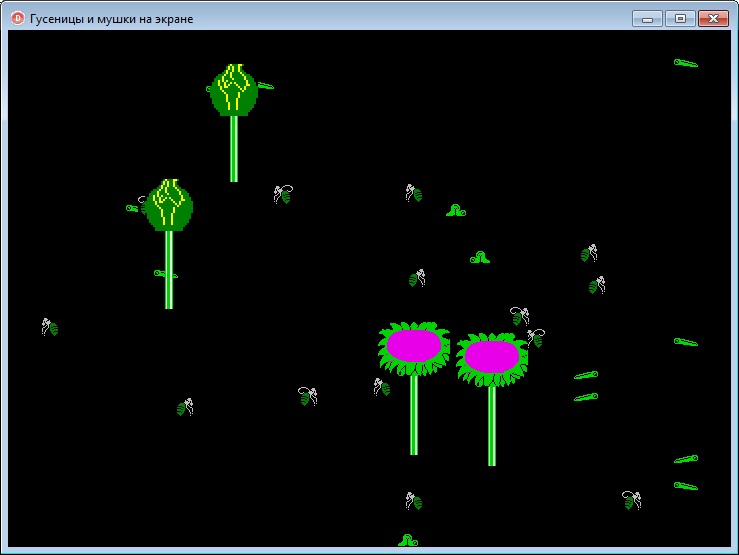Click the fly directly below the left sunflower stem
Viewport: 739px width, 555px height.
click(x=414, y=501)
